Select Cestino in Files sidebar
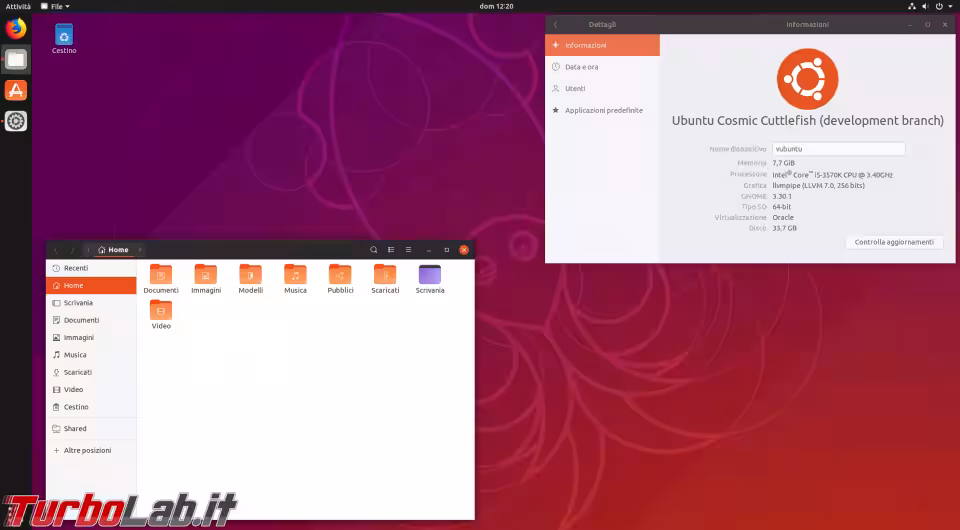This screenshot has width=960, height=530. click(91, 407)
